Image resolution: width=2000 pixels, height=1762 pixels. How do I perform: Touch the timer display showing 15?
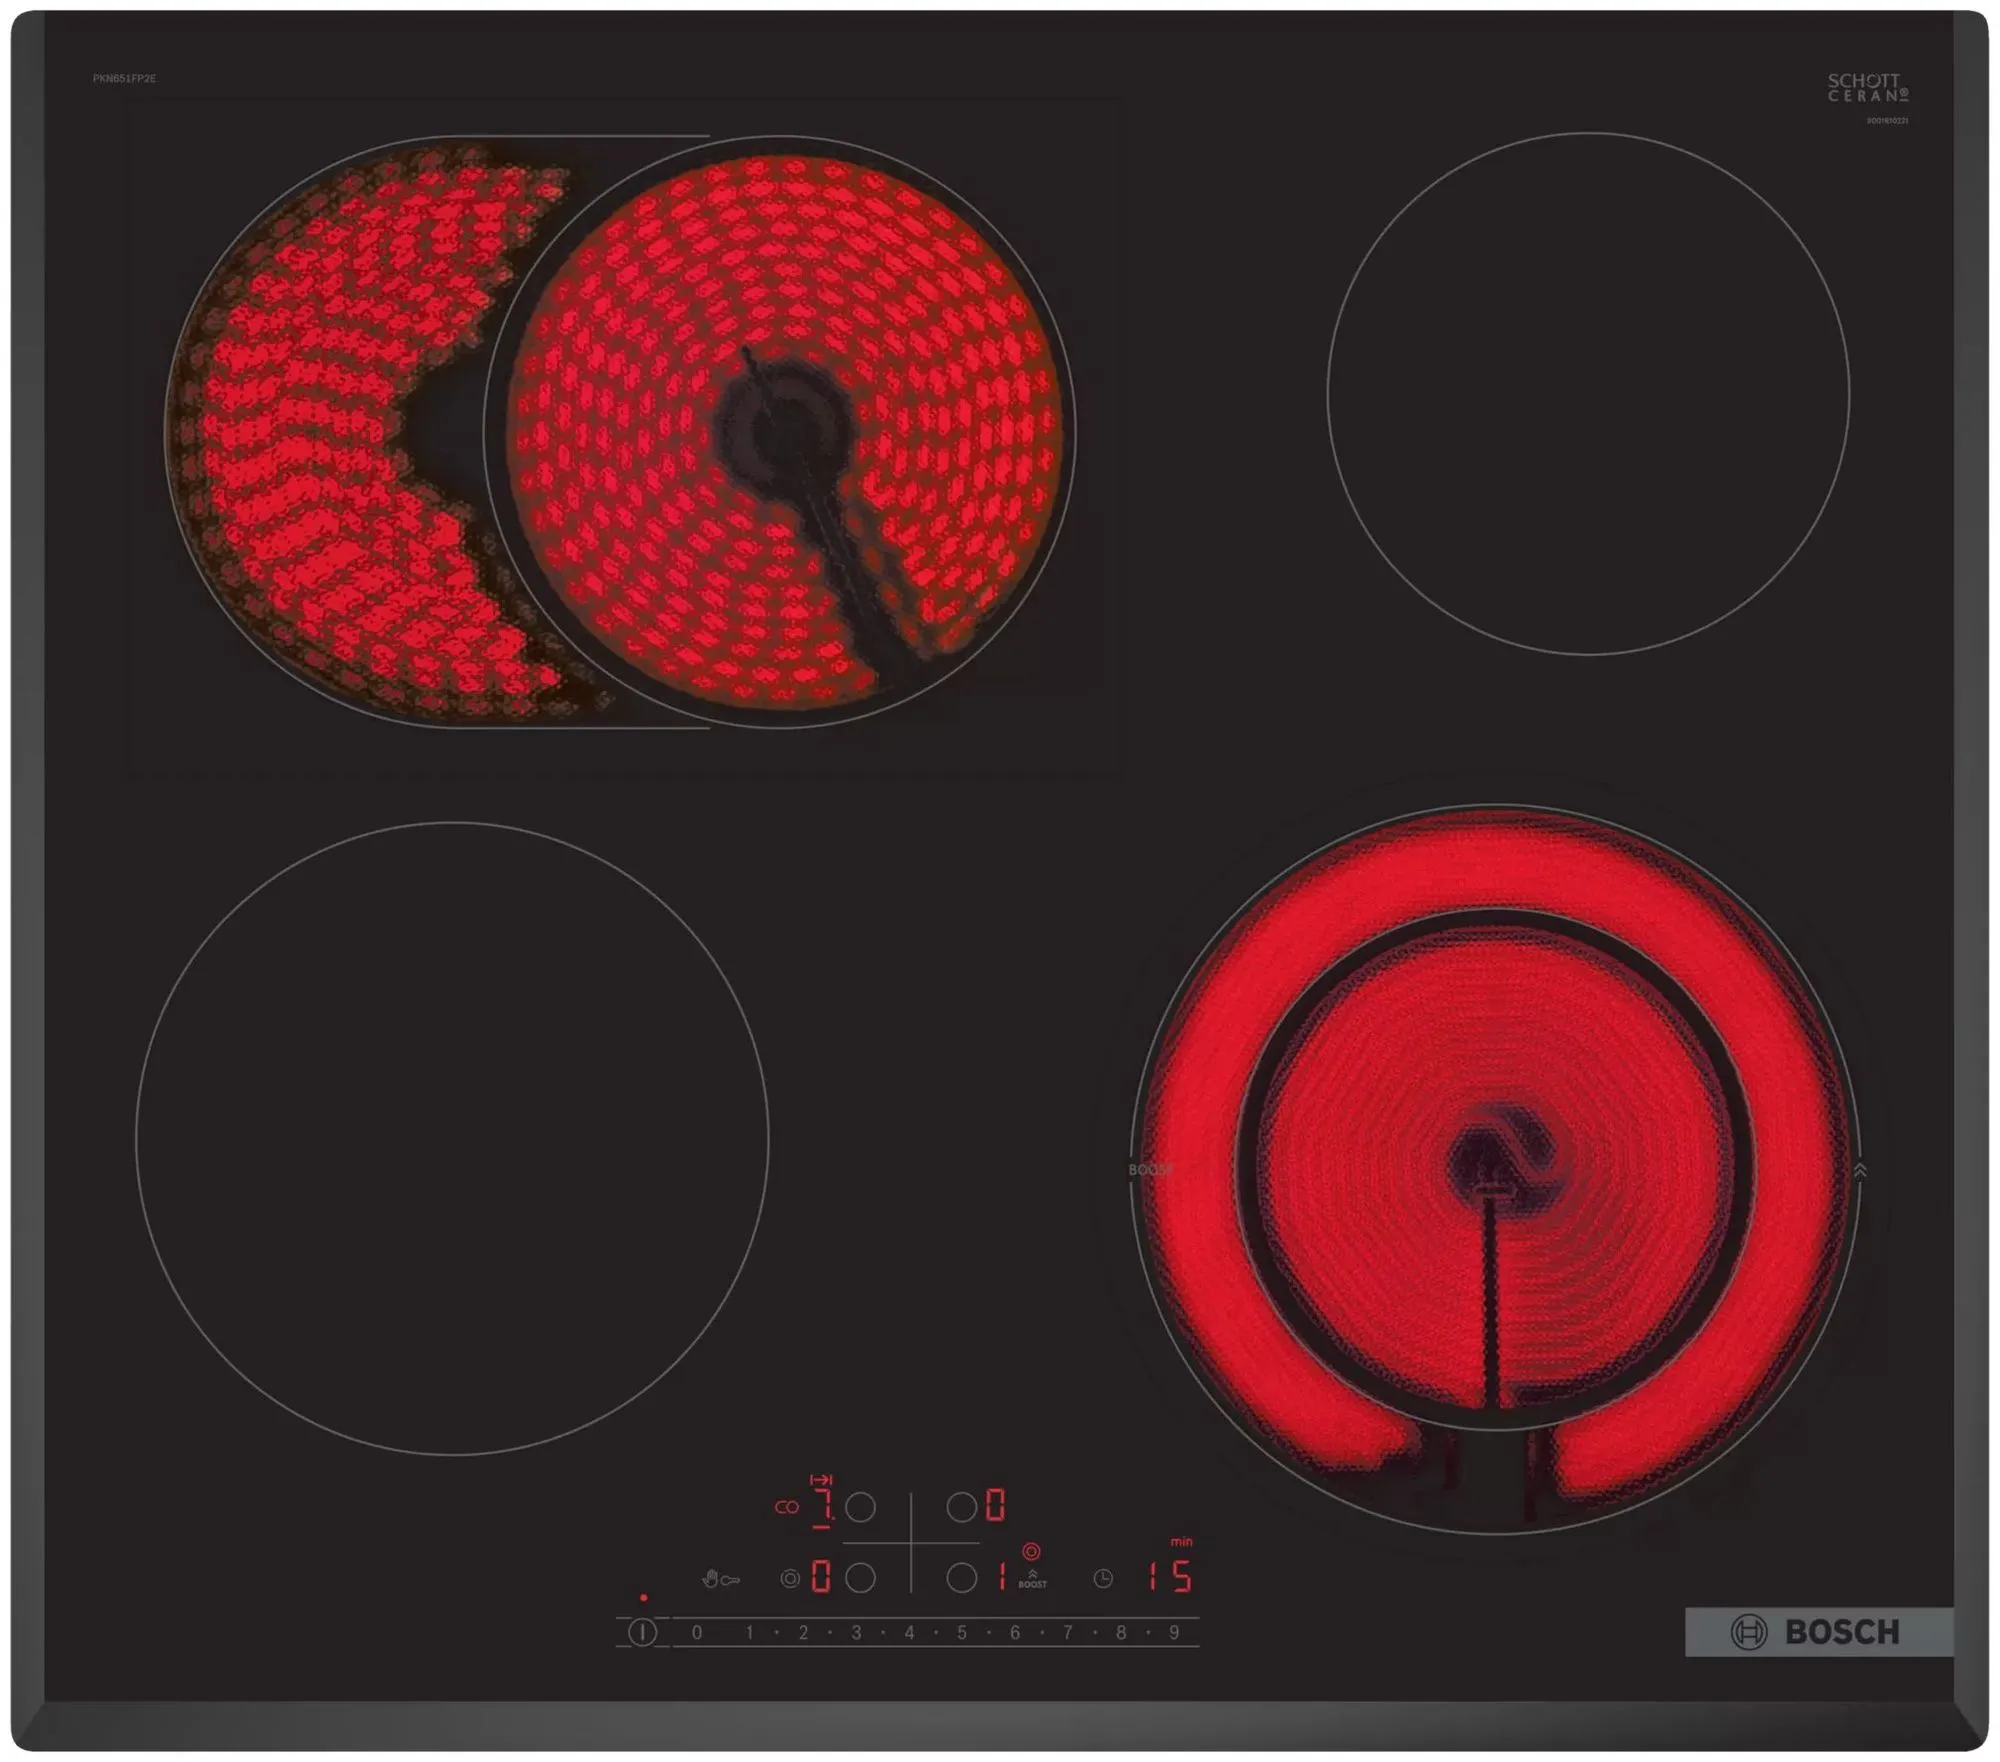(1168, 1577)
